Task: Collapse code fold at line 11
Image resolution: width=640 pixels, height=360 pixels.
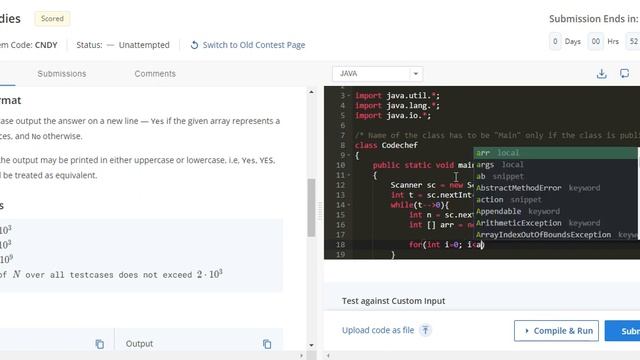Action: click(x=348, y=175)
